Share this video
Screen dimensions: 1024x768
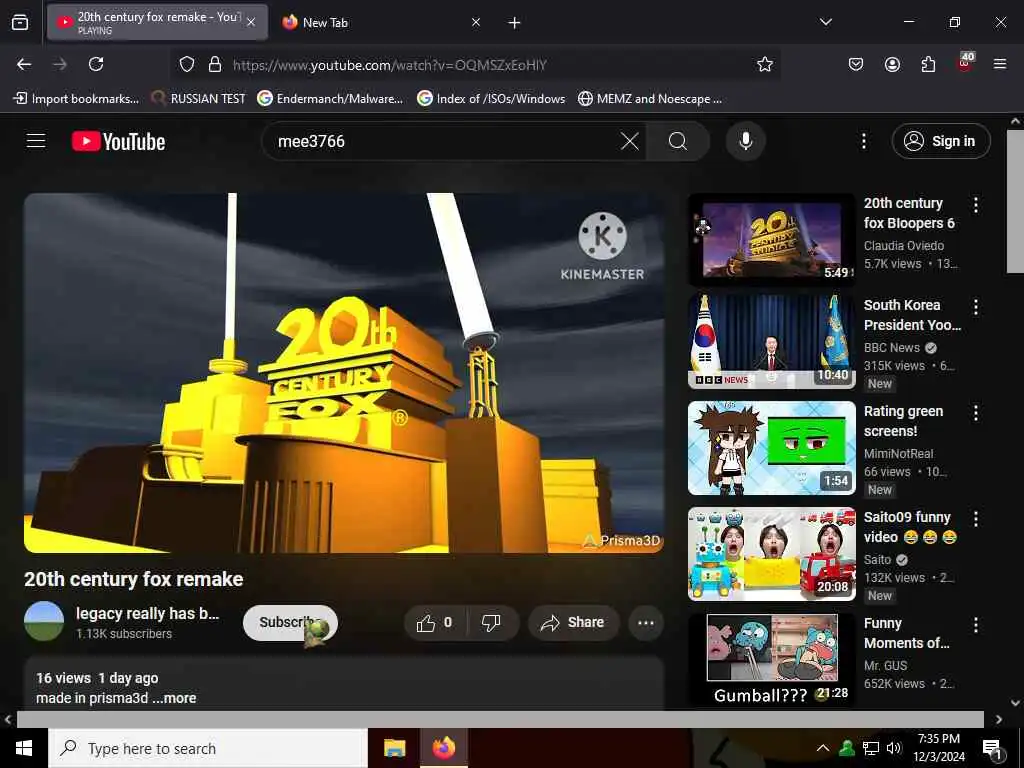coord(573,622)
